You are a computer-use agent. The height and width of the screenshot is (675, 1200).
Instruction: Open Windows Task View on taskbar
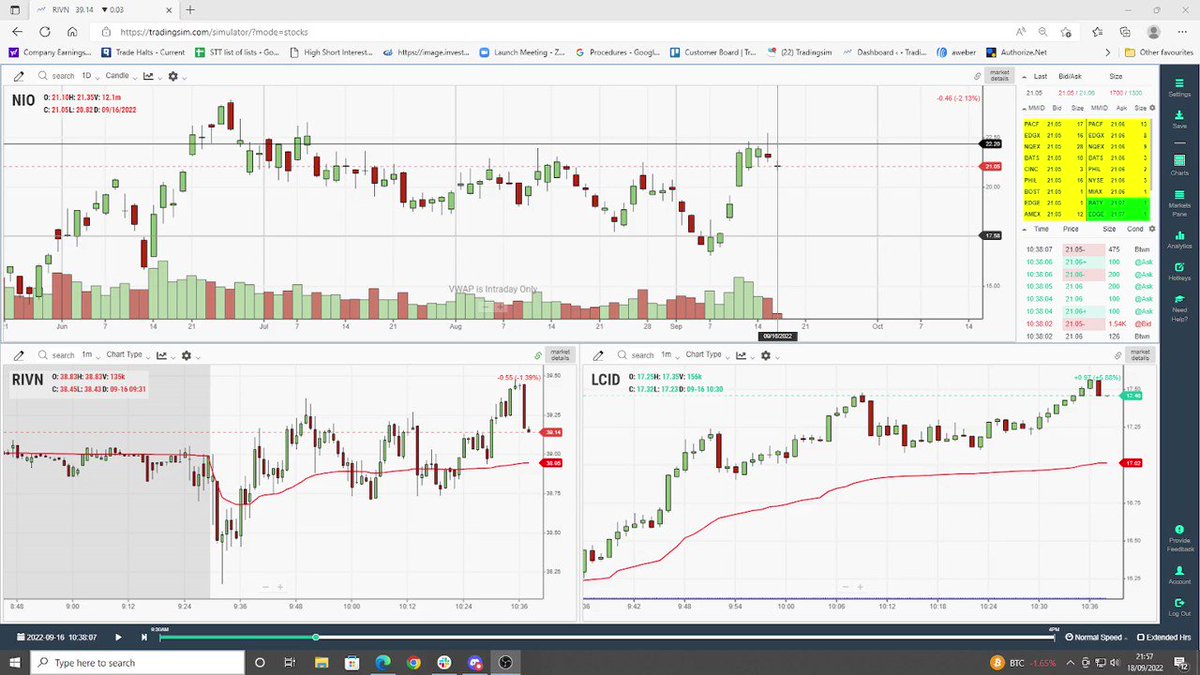(289, 662)
